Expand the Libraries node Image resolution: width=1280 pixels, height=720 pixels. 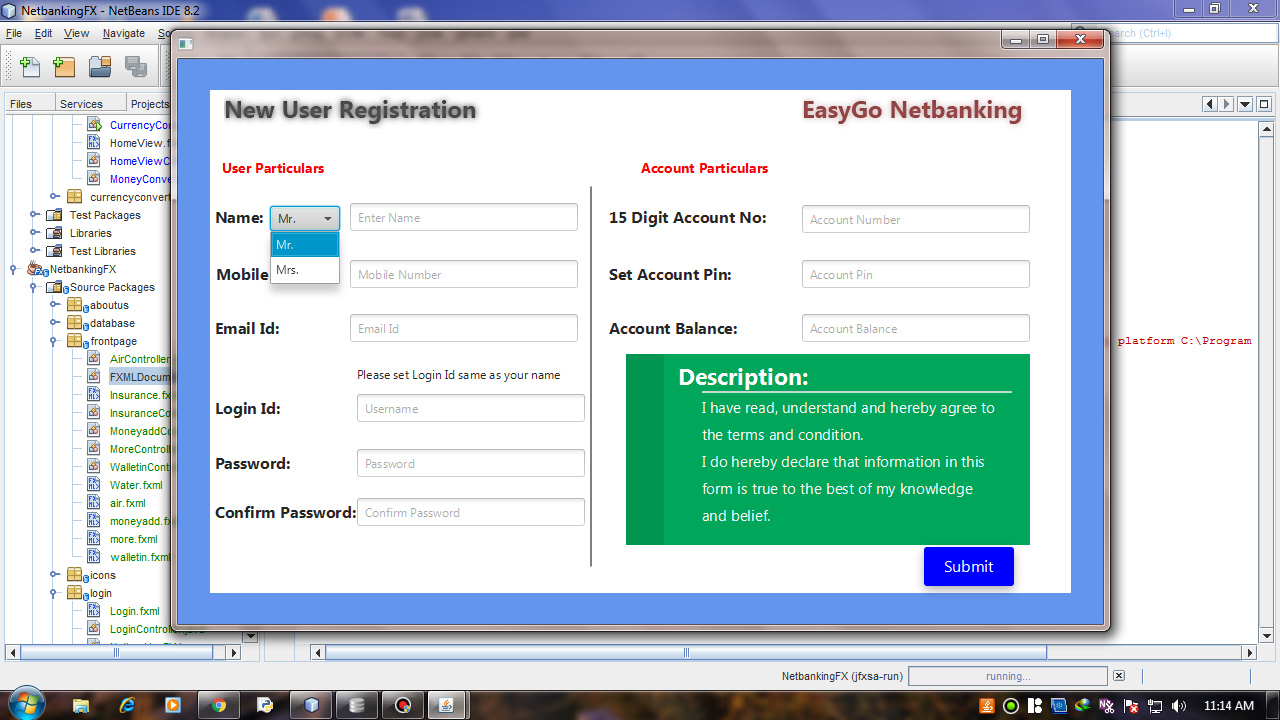click(34, 233)
